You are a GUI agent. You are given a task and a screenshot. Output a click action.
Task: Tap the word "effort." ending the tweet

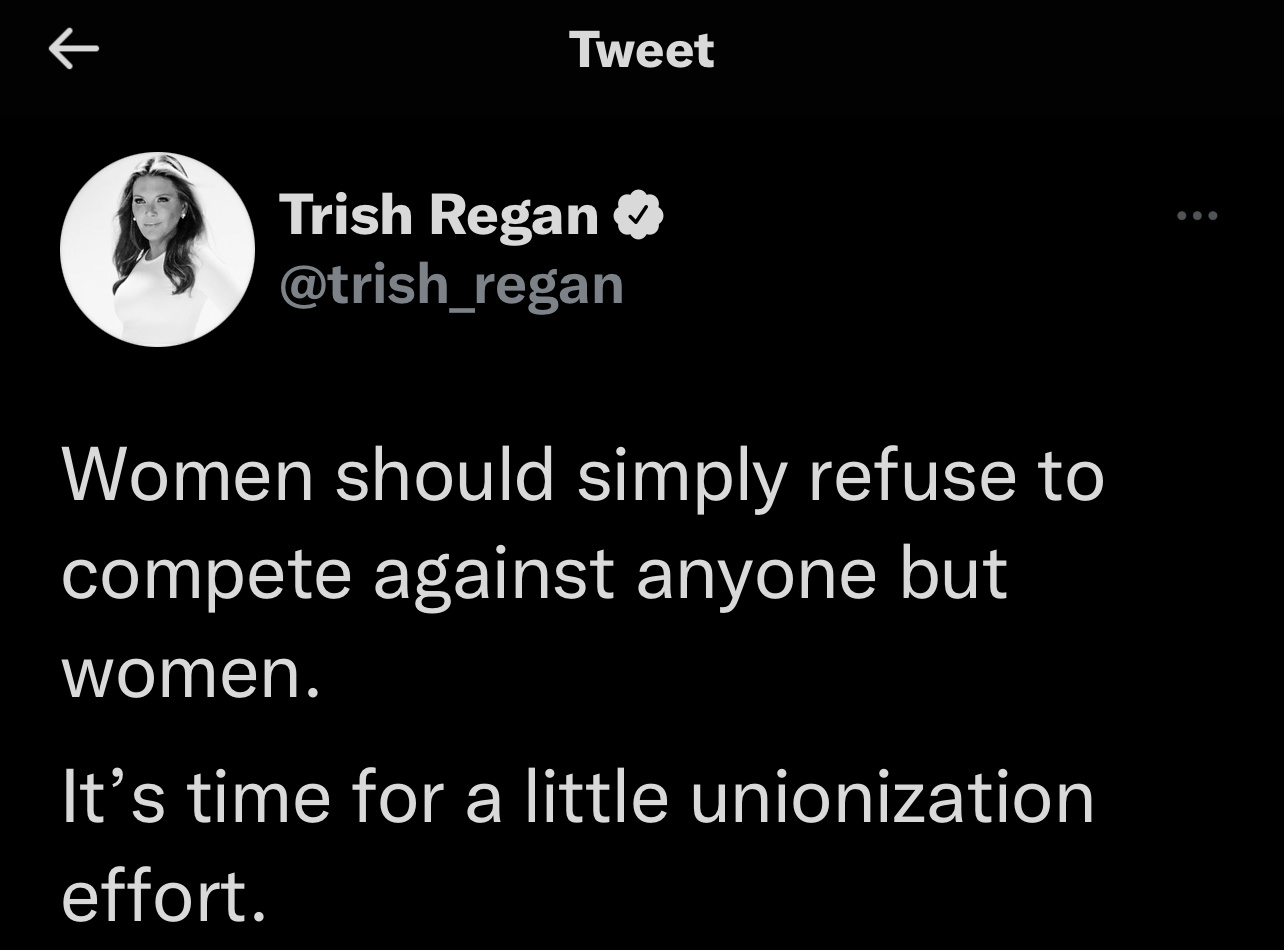point(164,895)
